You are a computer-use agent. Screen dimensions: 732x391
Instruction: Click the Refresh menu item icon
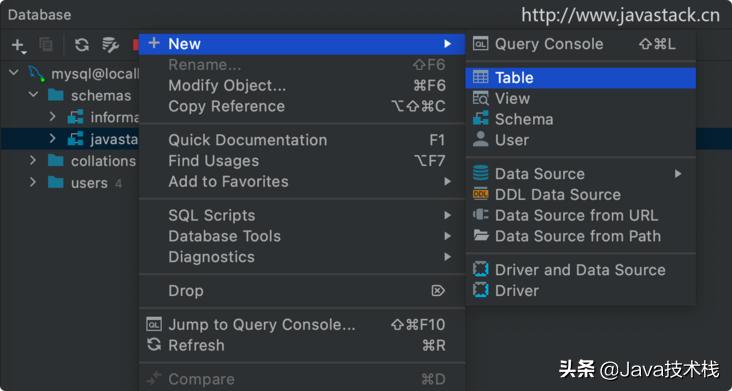coord(154,345)
